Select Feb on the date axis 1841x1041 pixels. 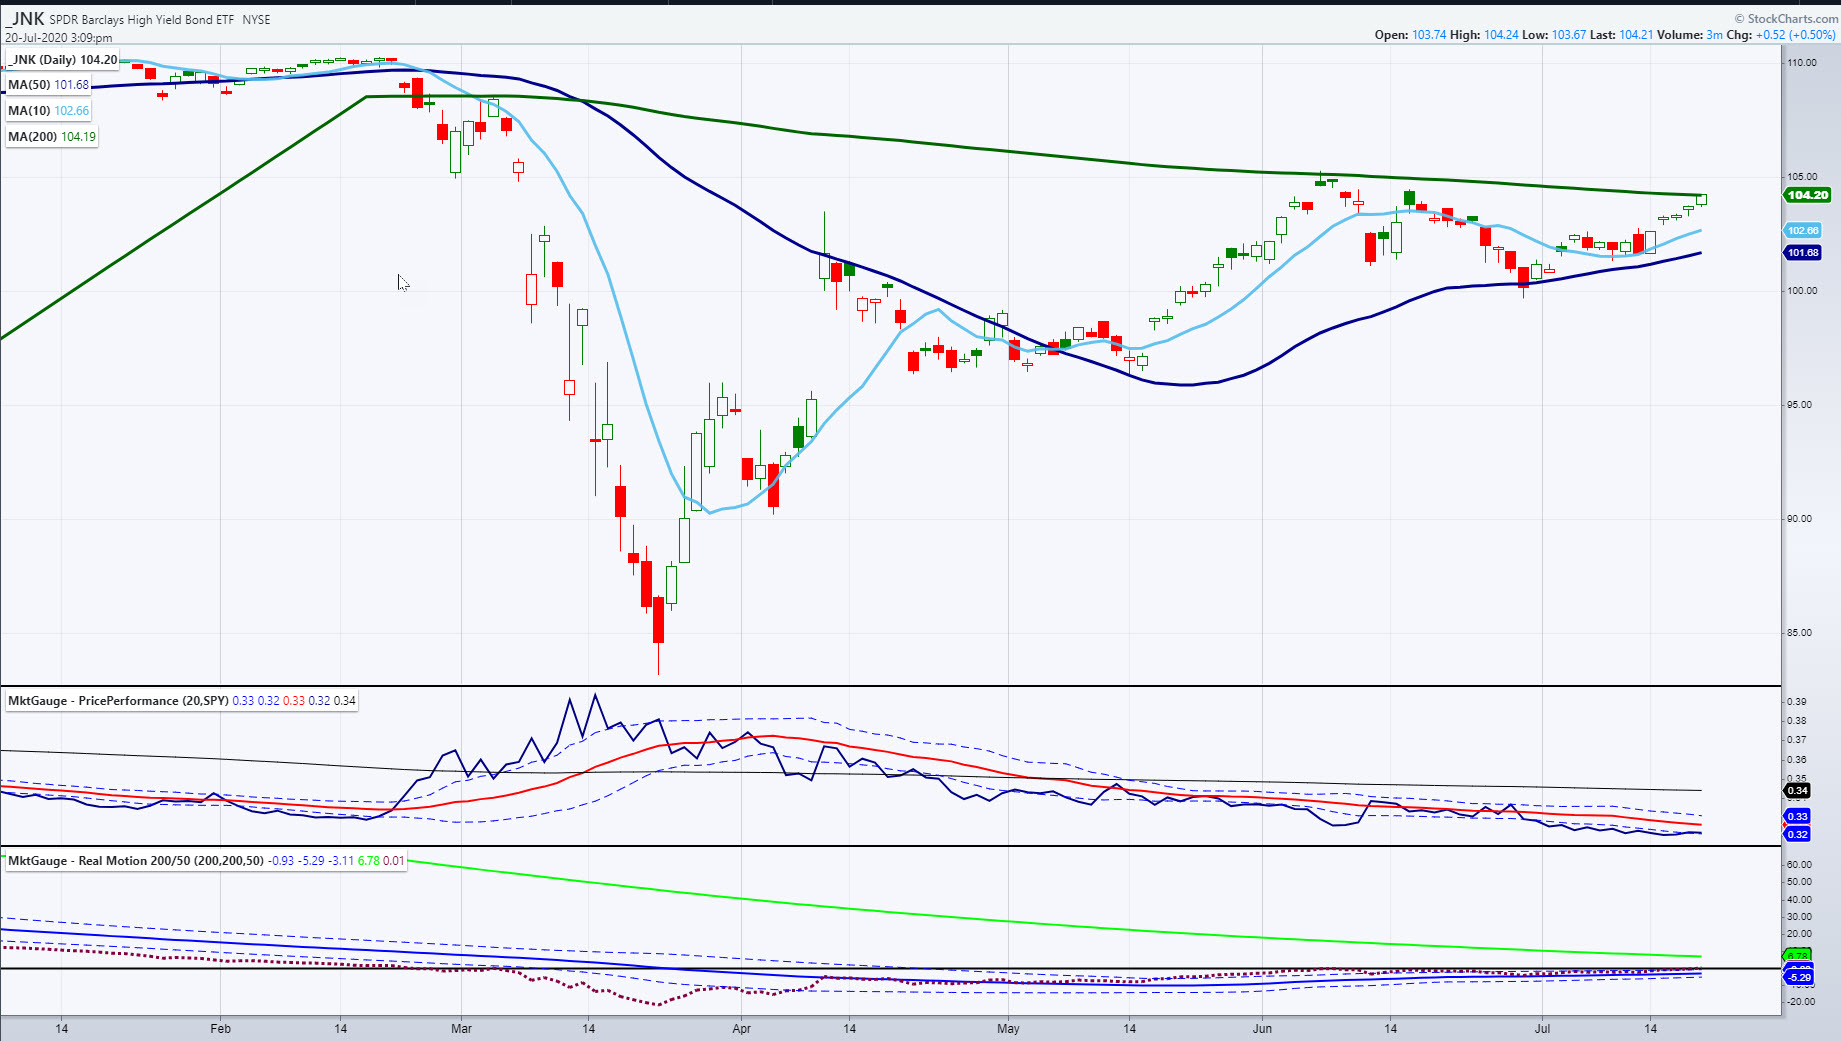[x=220, y=1028]
